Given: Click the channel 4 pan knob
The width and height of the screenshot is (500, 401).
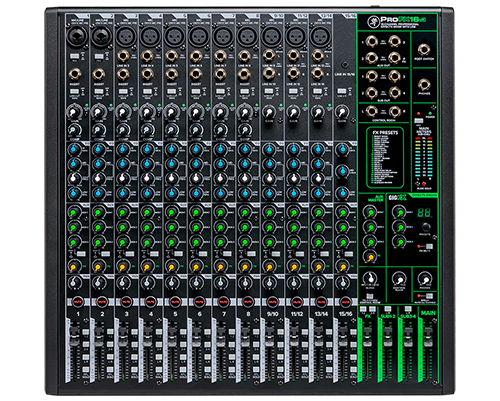Looking at the screenshot, I should click(x=147, y=283).
